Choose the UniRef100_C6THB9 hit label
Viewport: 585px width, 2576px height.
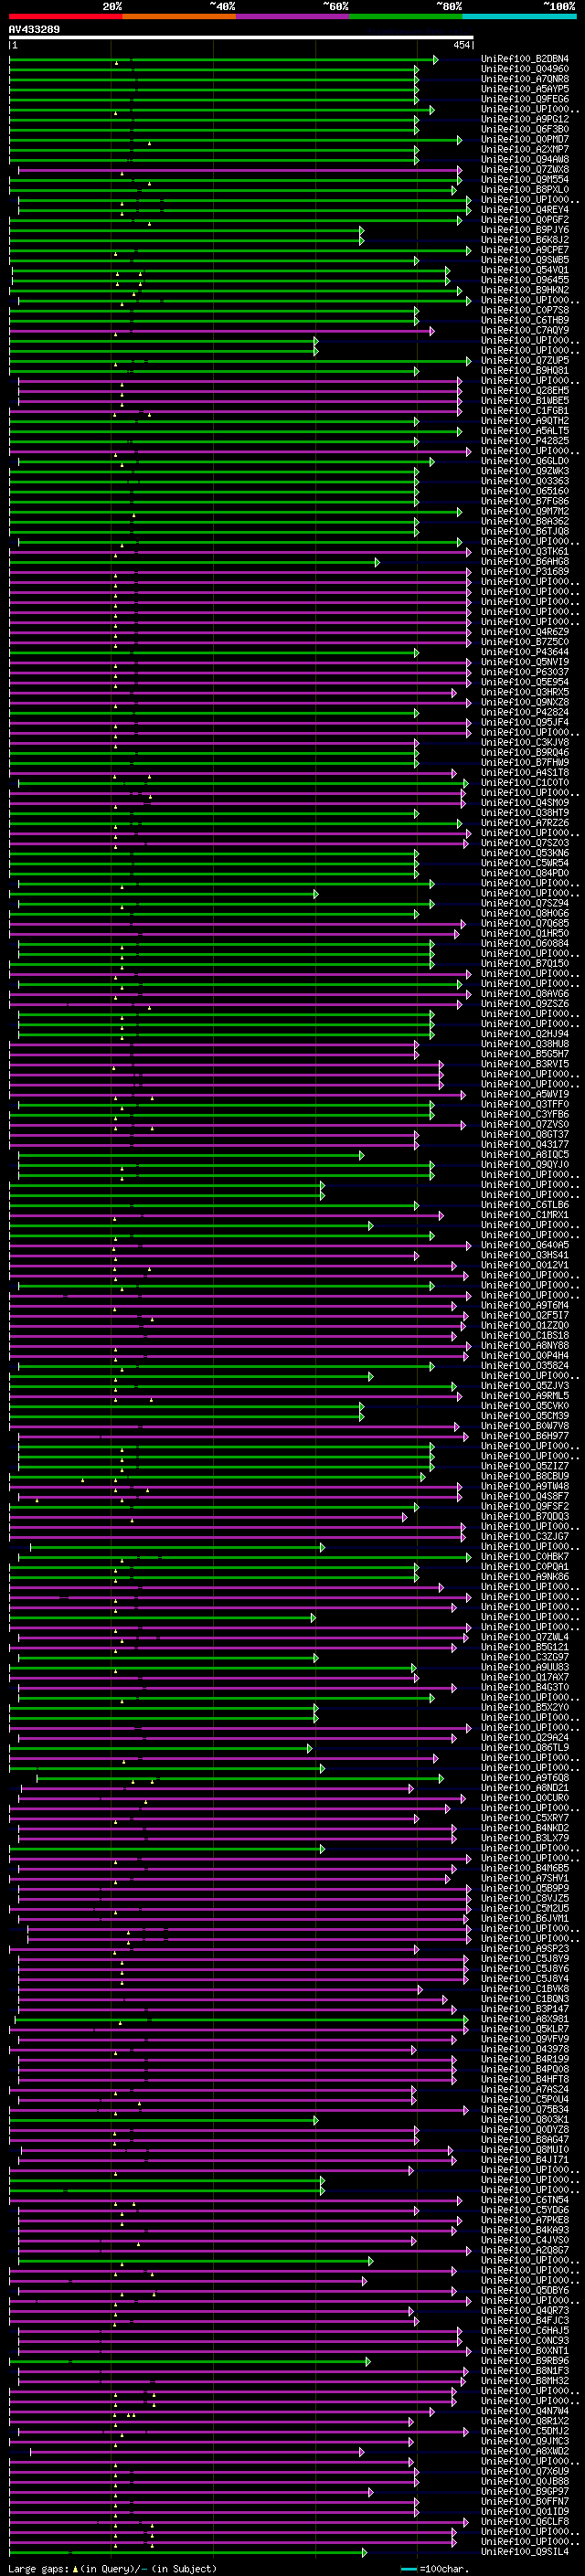(x=525, y=320)
